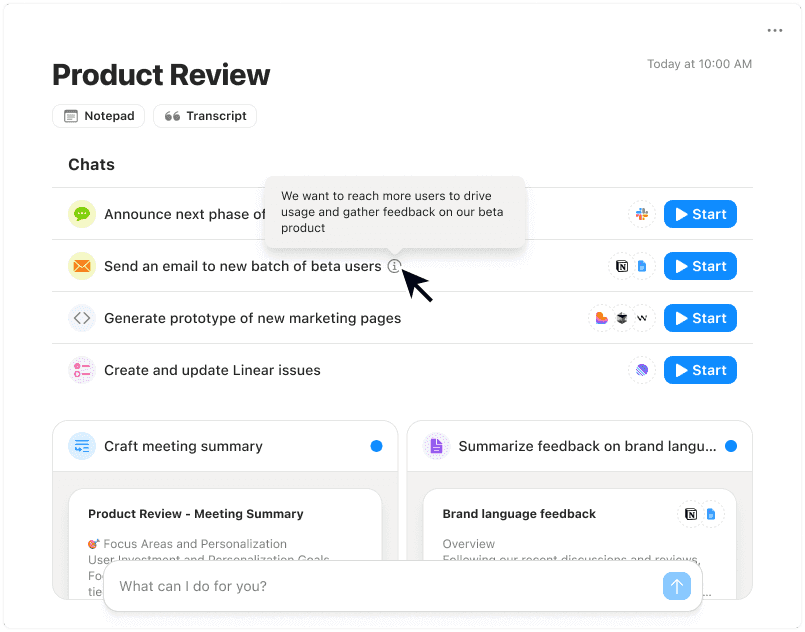Open the Transcript tab
The height and width of the screenshot is (632, 805).
(204, 115)
